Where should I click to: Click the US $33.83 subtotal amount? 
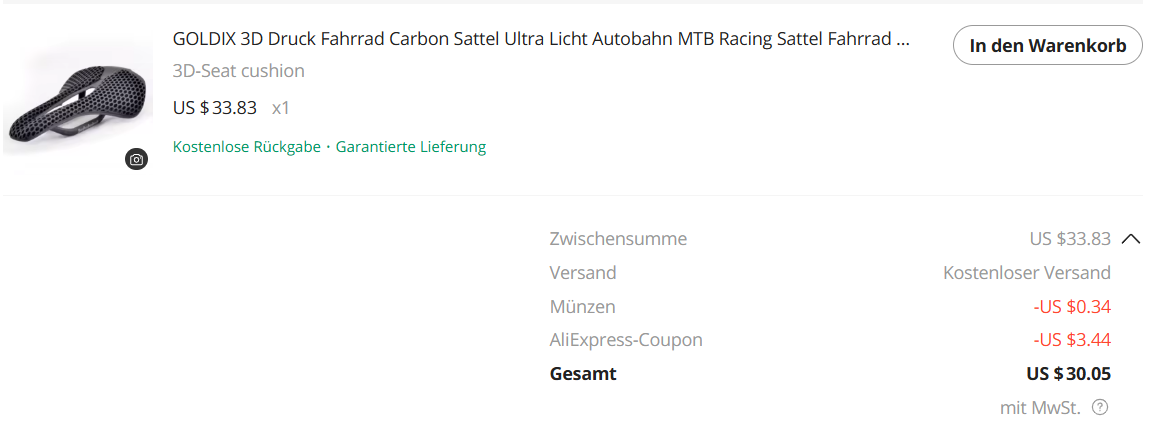pos(1070,239)
